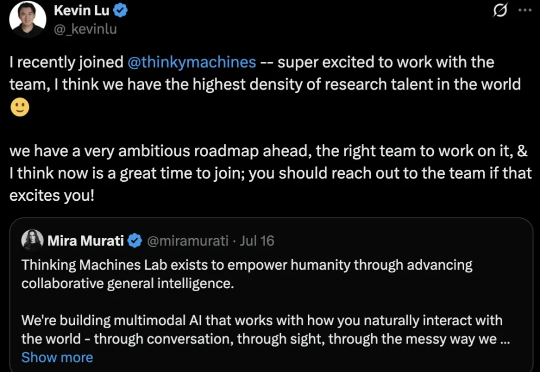Open the quoted tweet text about Thinking Machines Lab

(247, 274)
